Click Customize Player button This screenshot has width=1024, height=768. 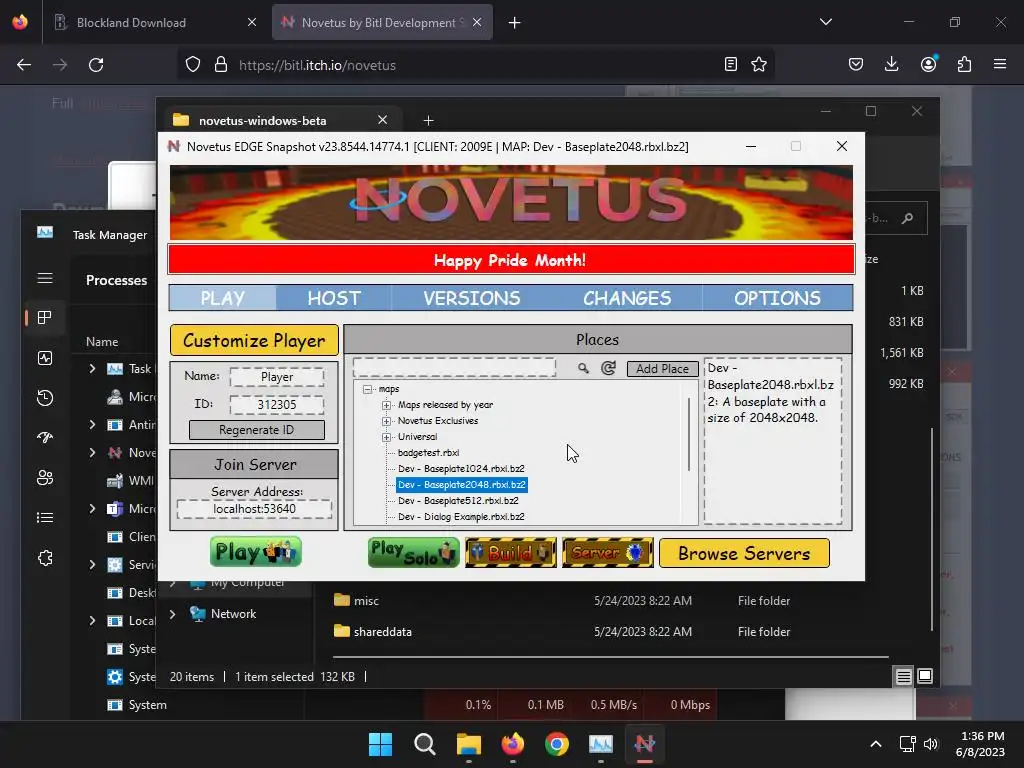tap(254, 340)
